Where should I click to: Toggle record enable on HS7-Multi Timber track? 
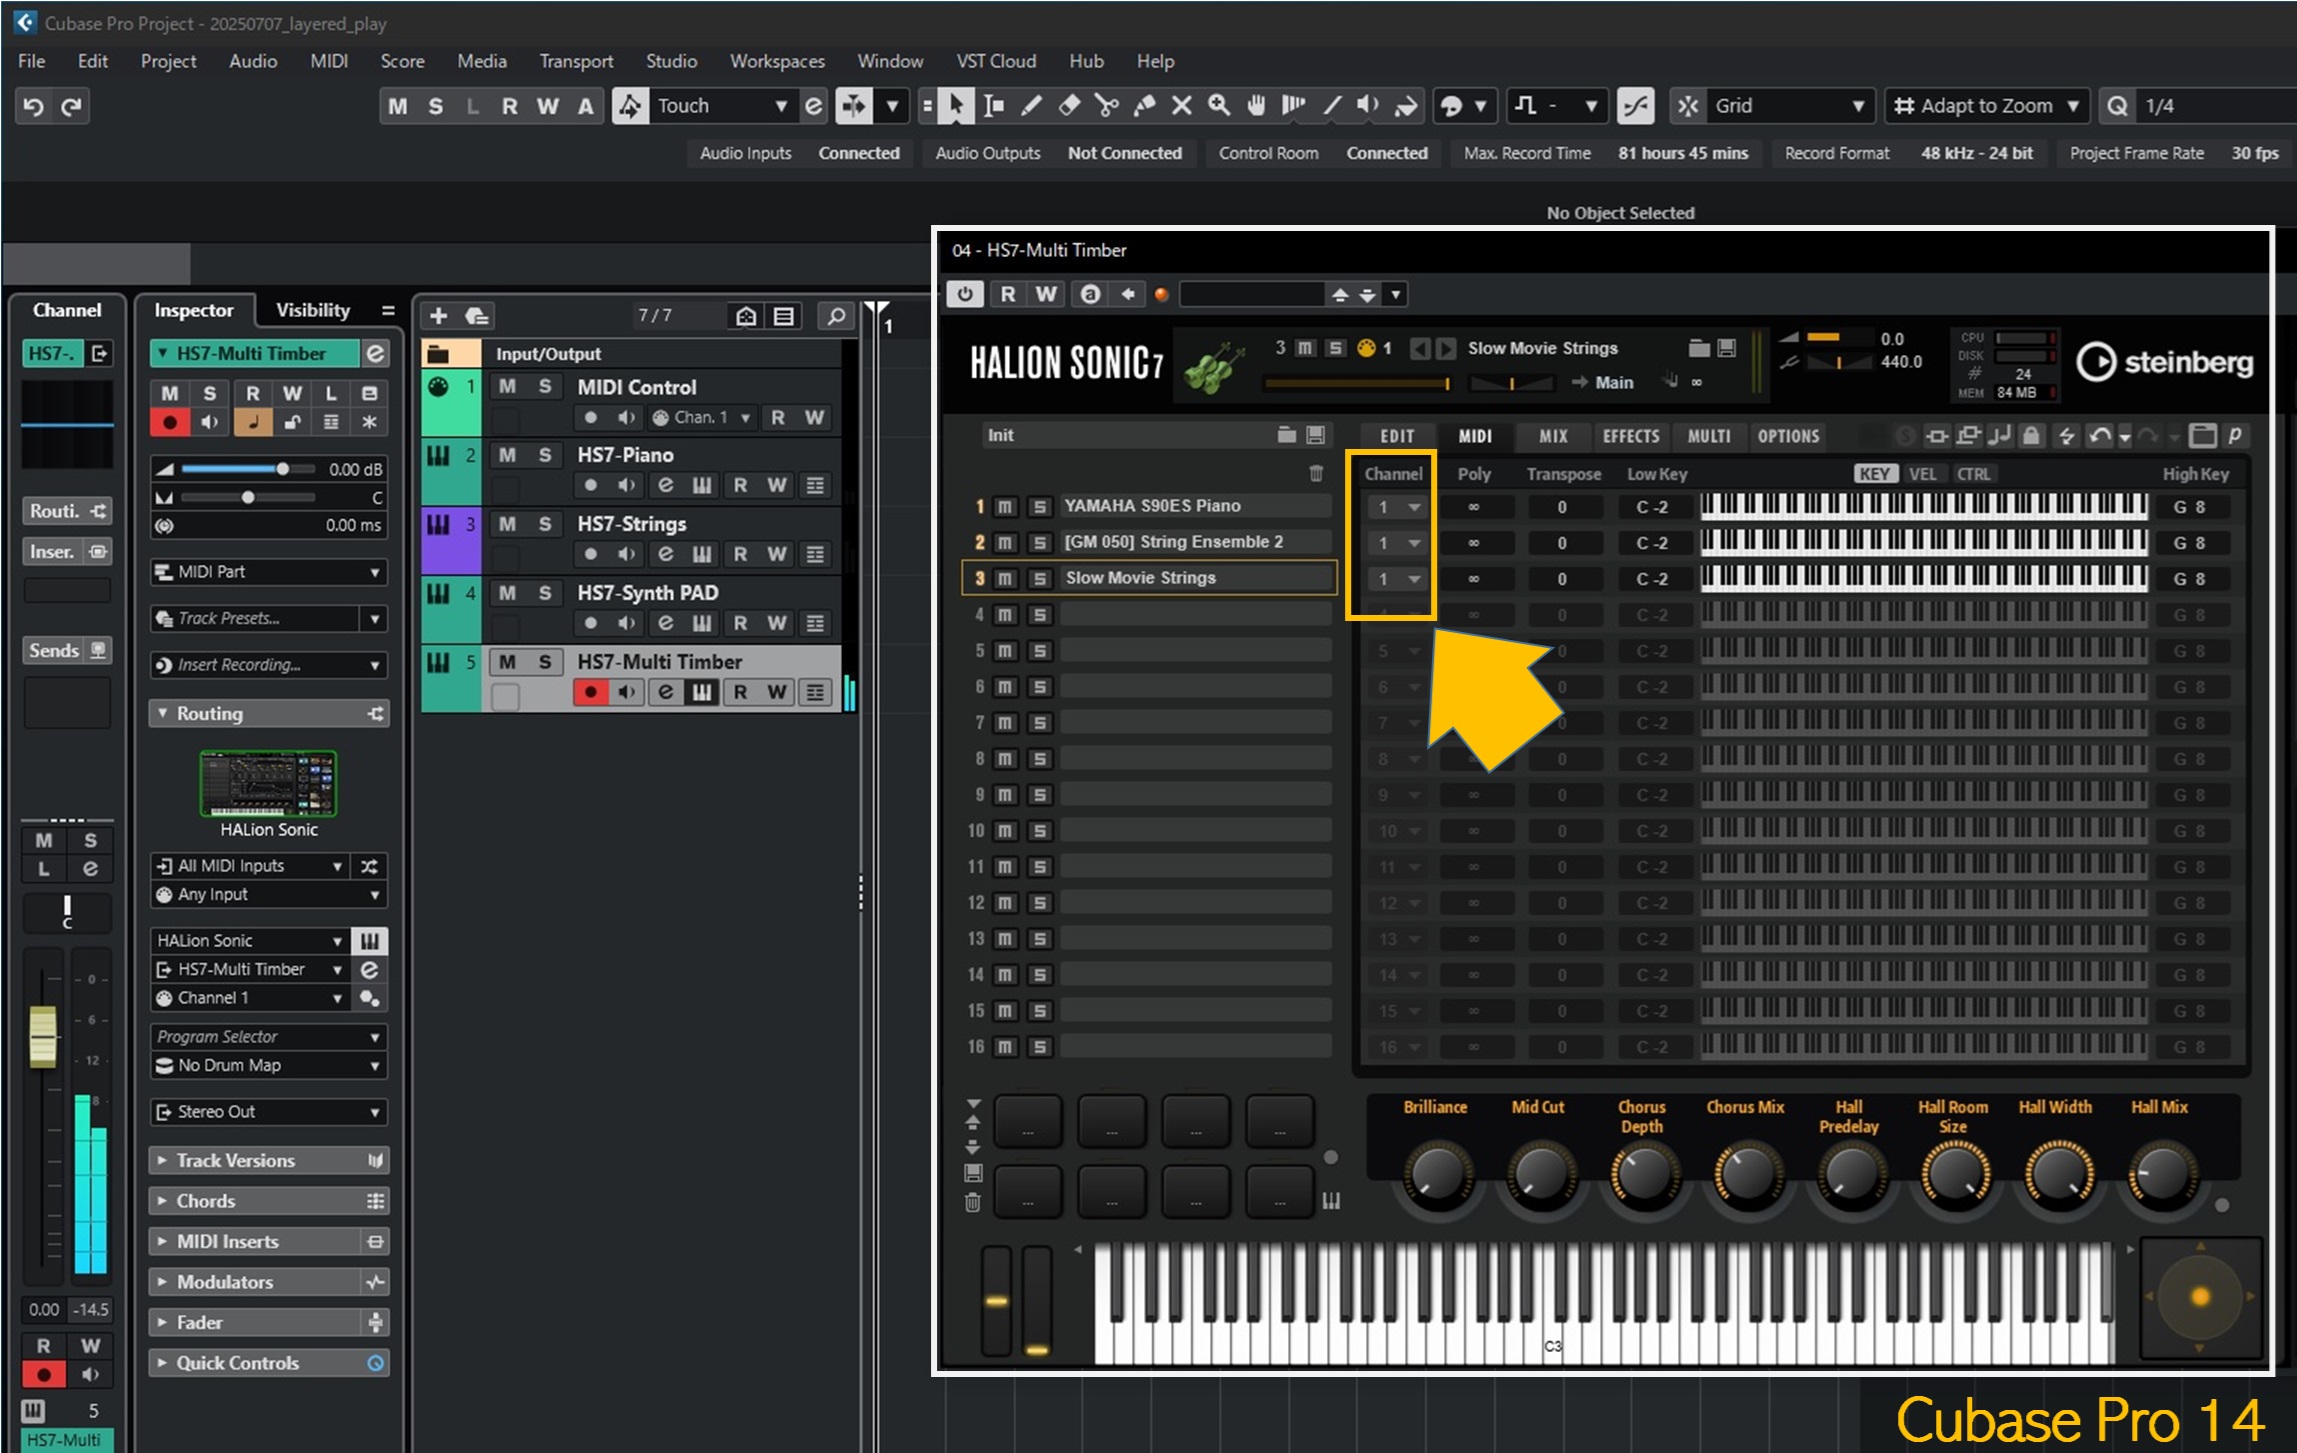click(590, 692)
